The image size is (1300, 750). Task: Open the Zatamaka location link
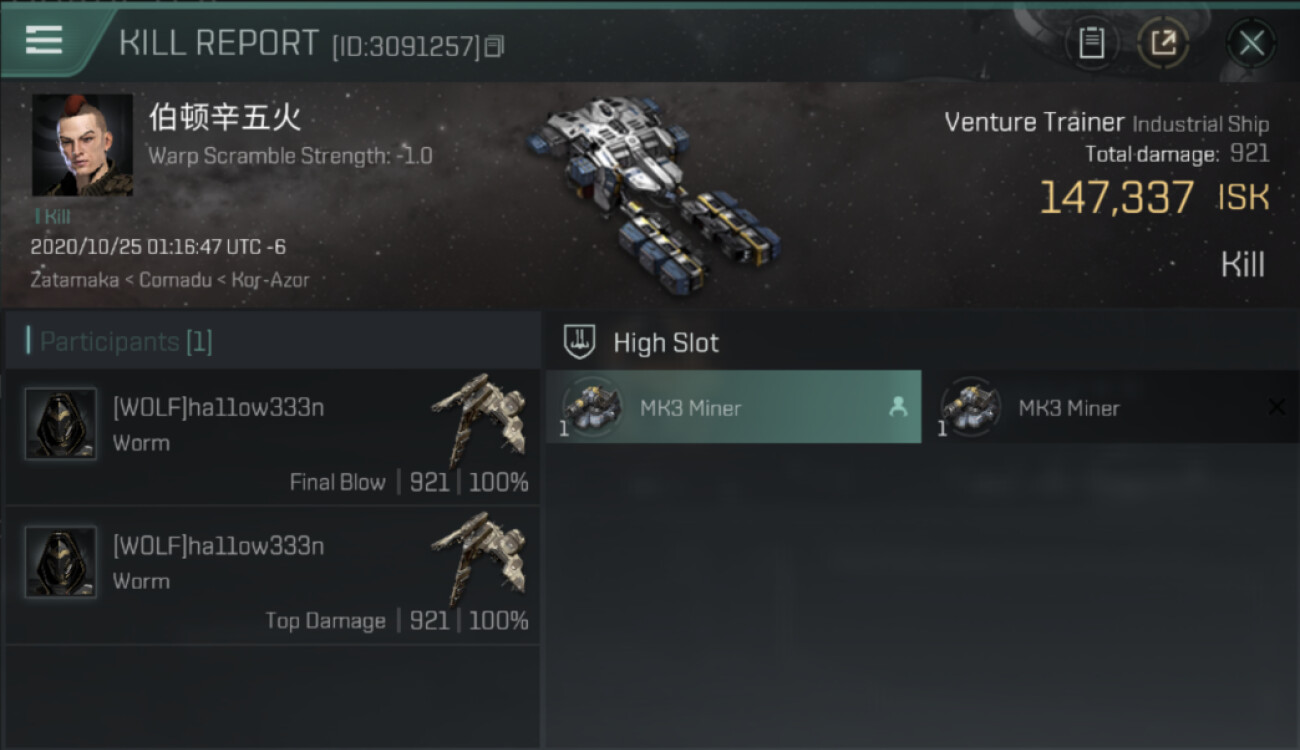76,280
